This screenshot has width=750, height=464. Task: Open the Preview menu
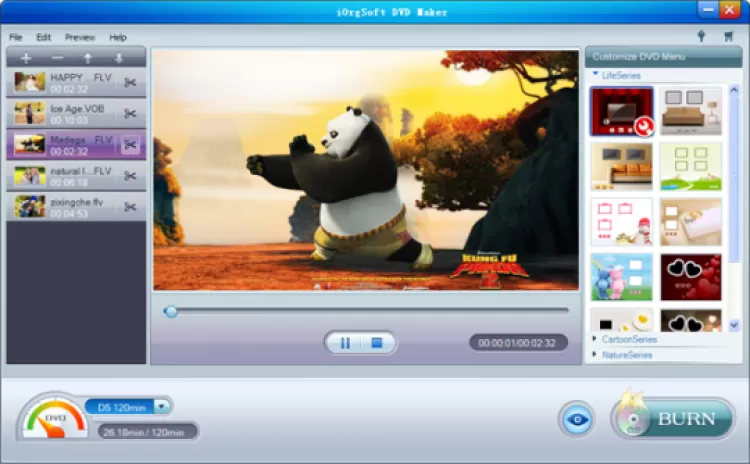point(80,37)
